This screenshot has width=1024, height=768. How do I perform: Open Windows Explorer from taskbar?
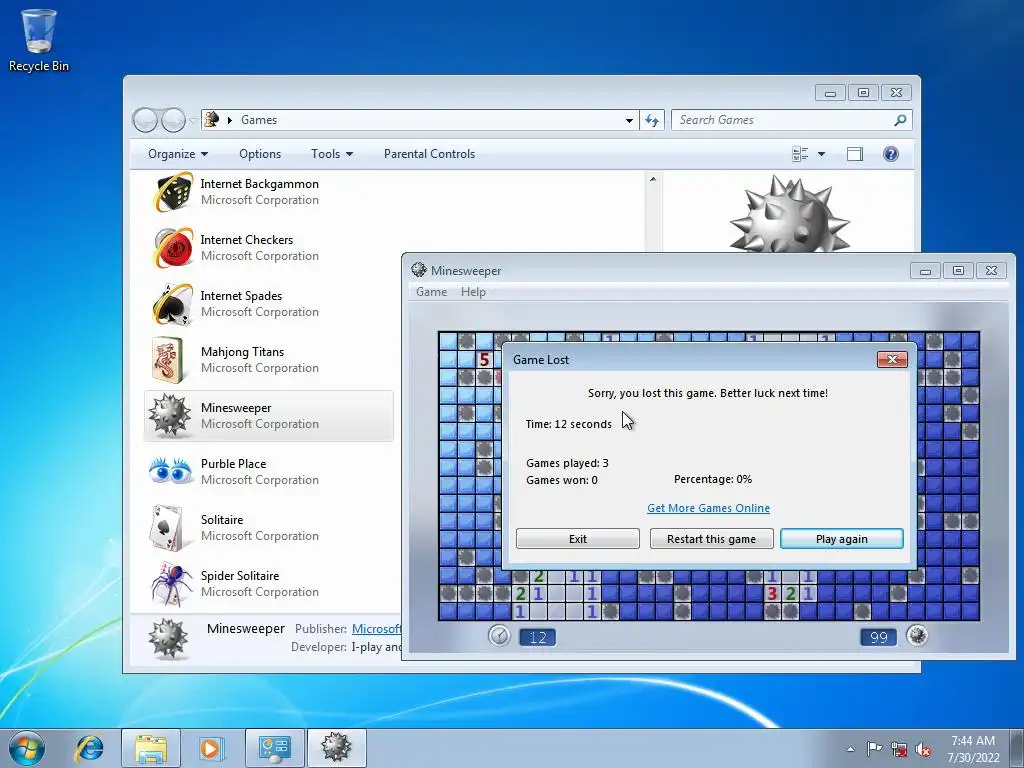(151, 748)
